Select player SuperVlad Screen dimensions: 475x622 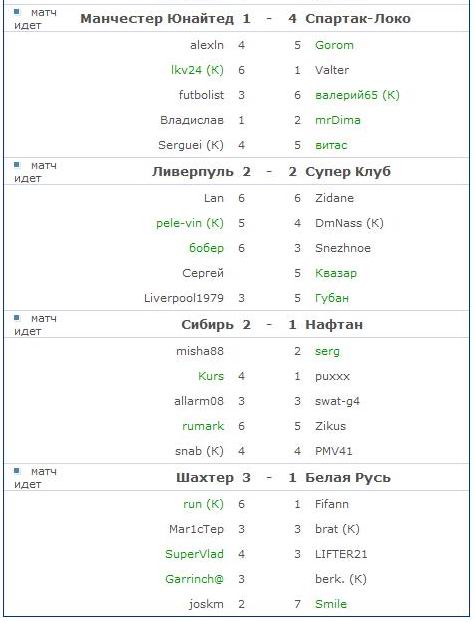pos(194,554)
